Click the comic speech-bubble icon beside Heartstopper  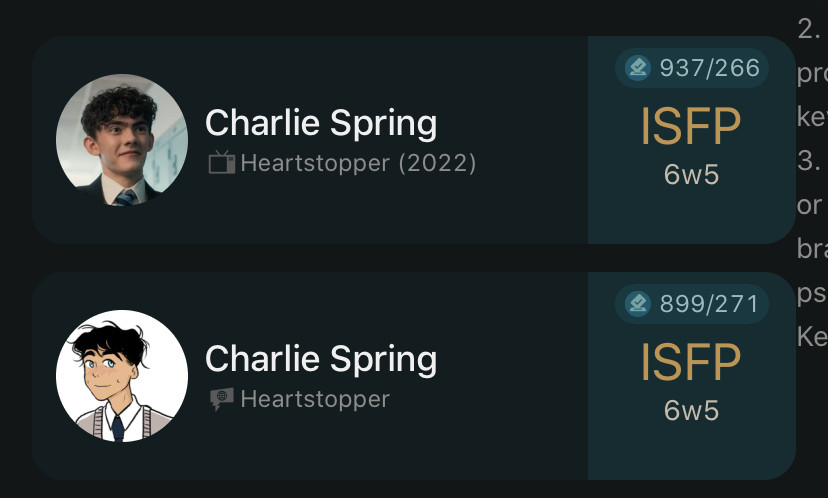coord(221,399)
